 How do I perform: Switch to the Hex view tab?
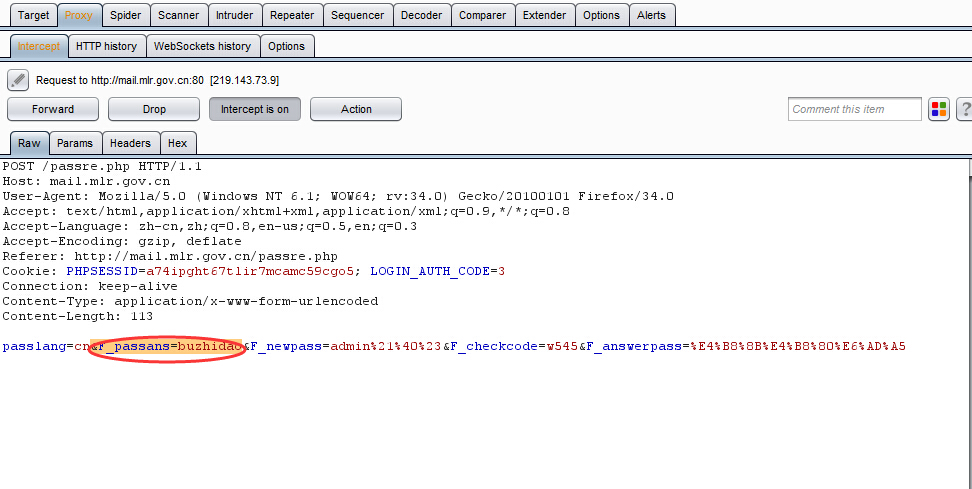tap(177, 143)
